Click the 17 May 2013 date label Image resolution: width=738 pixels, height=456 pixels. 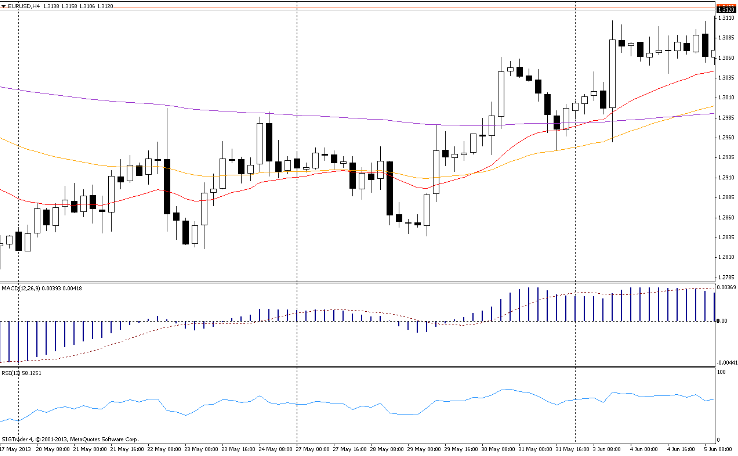[x=14, y=449]
